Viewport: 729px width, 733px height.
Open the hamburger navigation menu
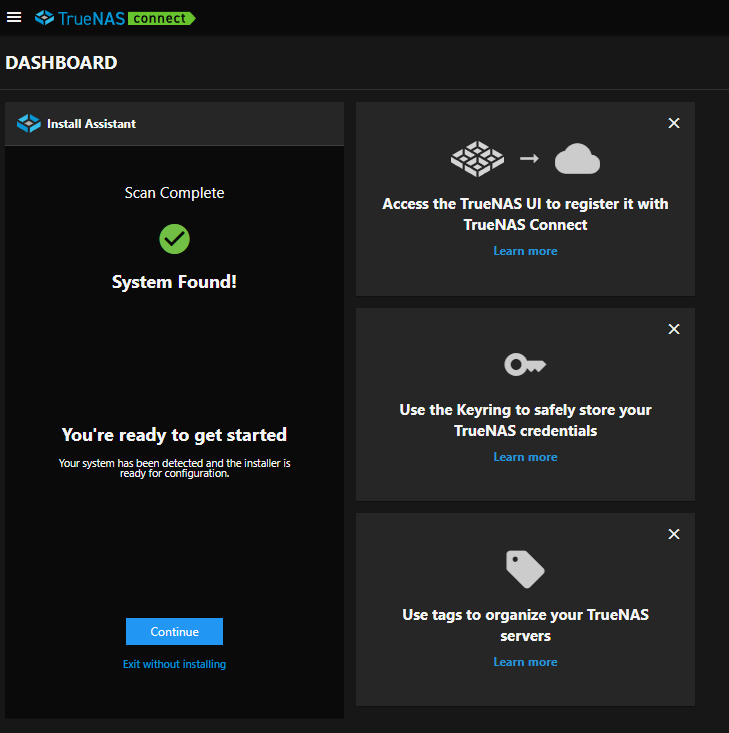pyautogui.click(x=14, y=17)
